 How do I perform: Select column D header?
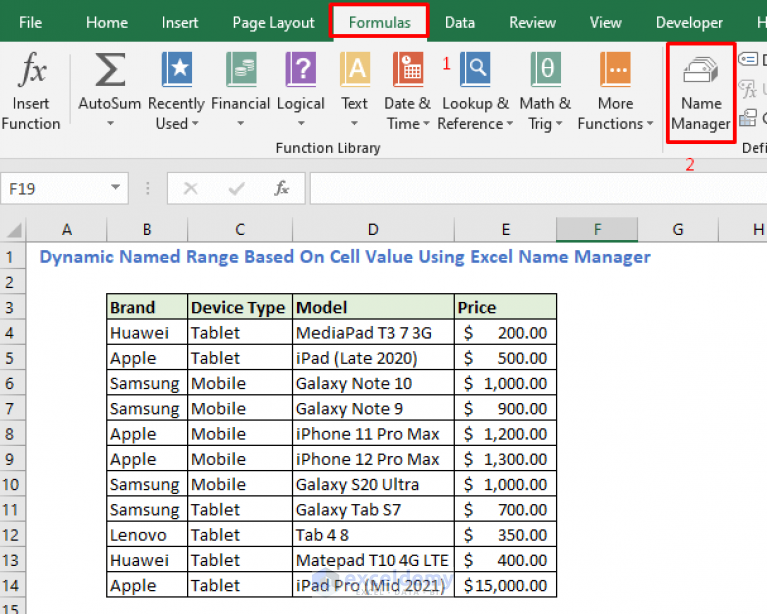373,229
